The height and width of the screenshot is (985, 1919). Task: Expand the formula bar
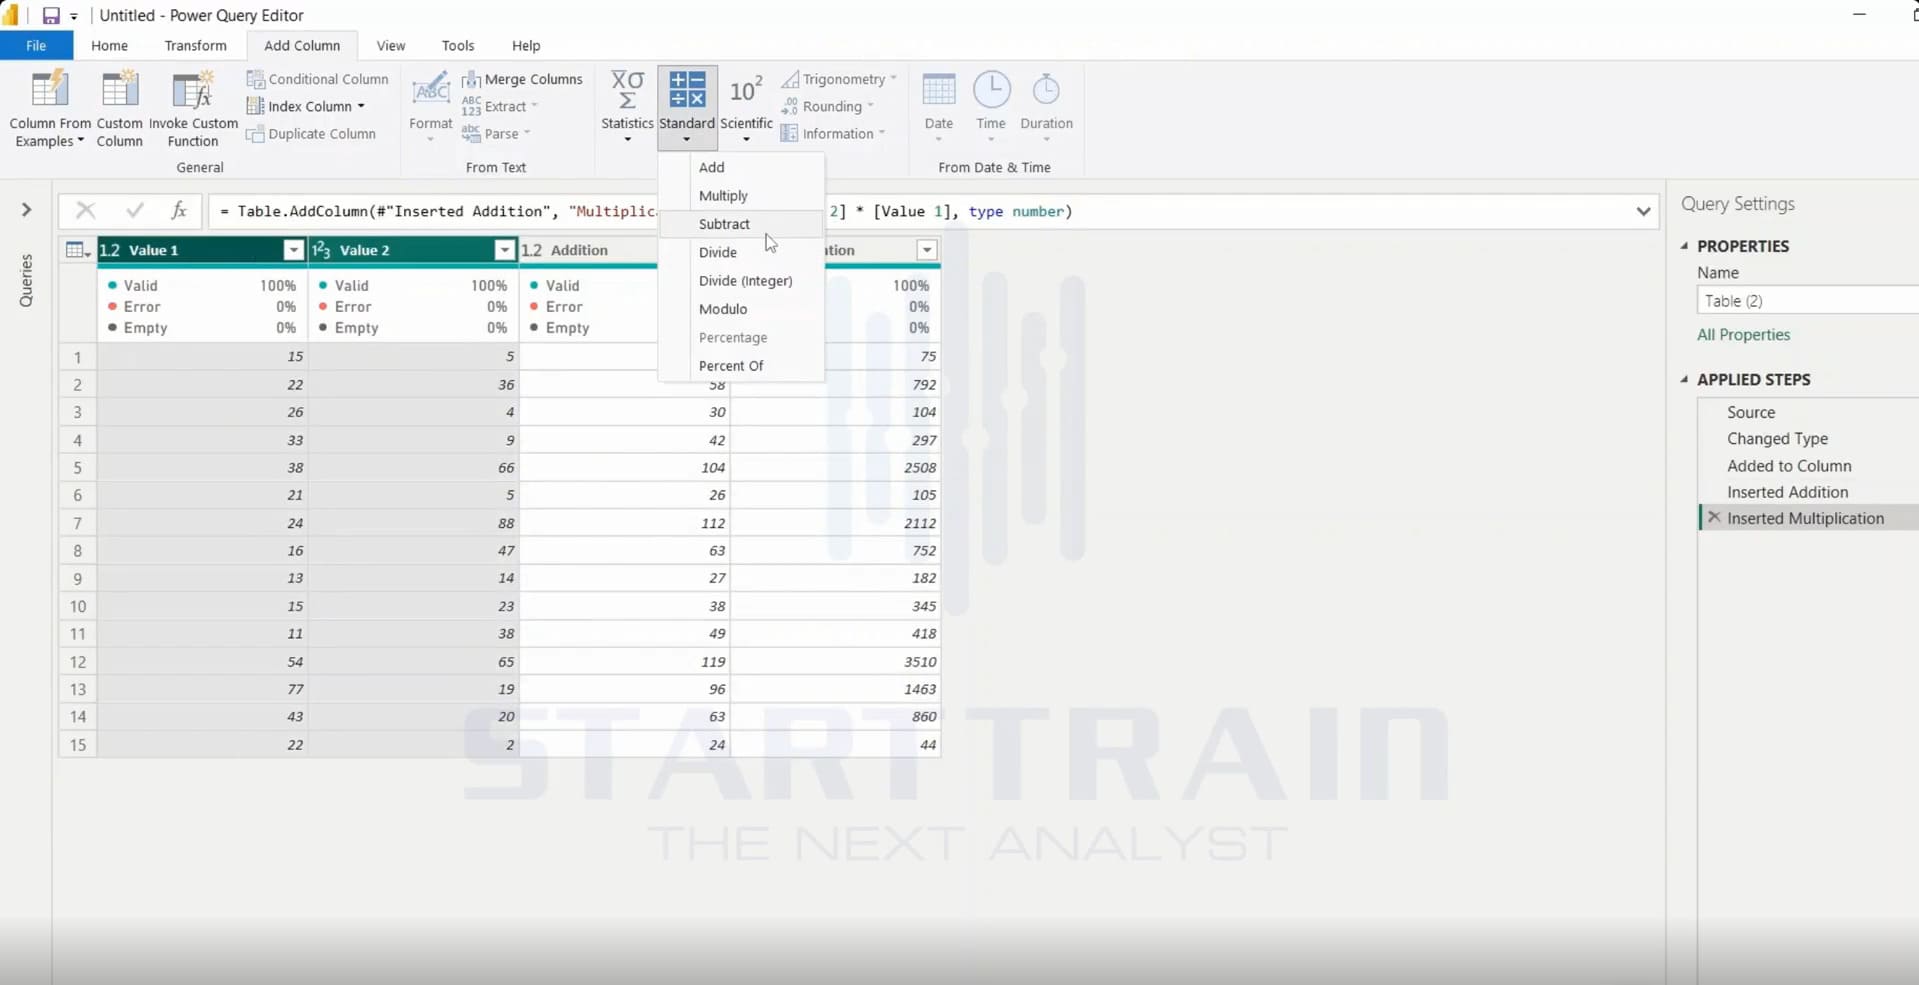tap(1643, 211)
